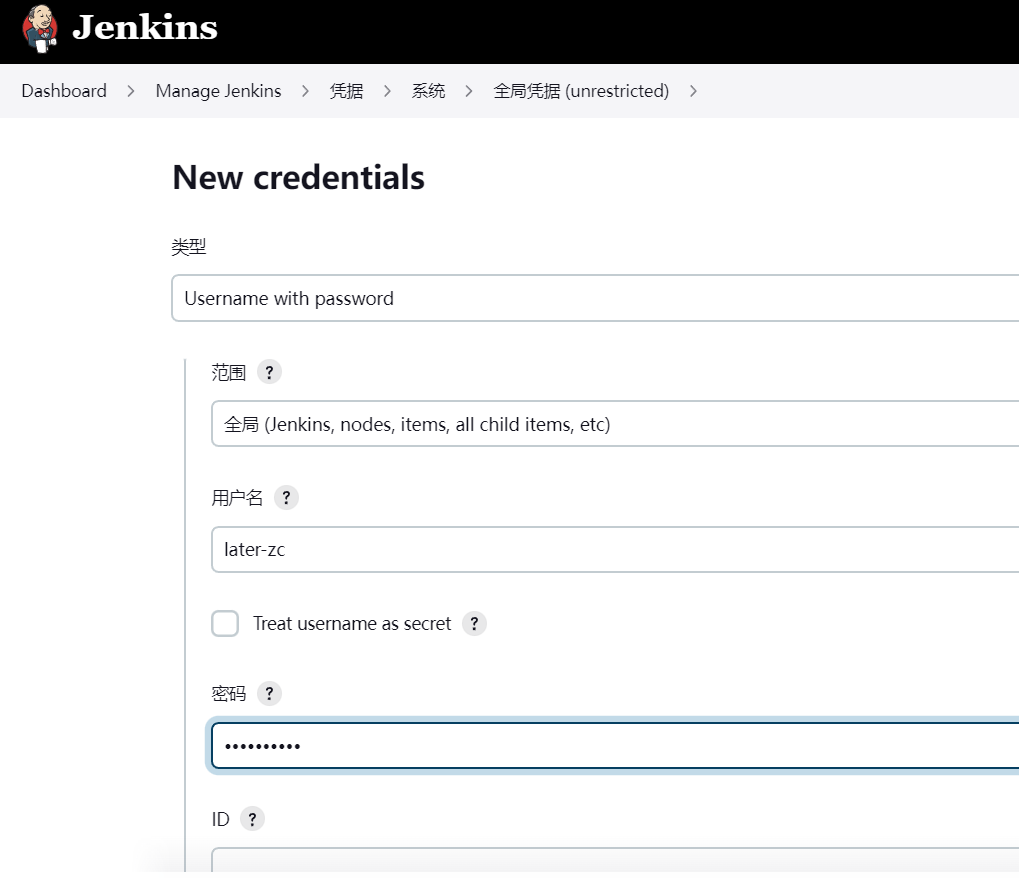Screen dimensions: 1019x878
Task: Enable Treat username as secret checkbox
Action: point(225,623)
